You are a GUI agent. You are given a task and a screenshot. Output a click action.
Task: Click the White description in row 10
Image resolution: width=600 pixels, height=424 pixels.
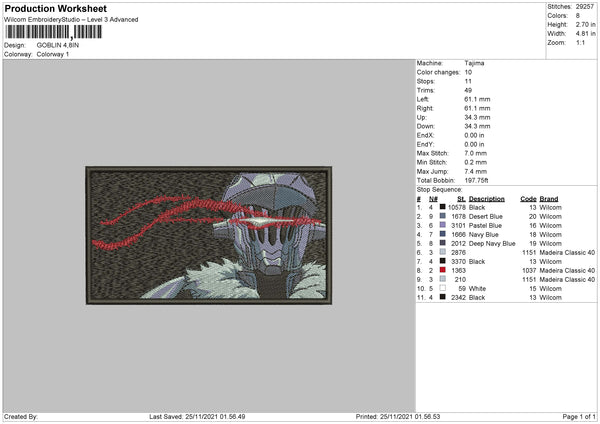click(477, 289)
